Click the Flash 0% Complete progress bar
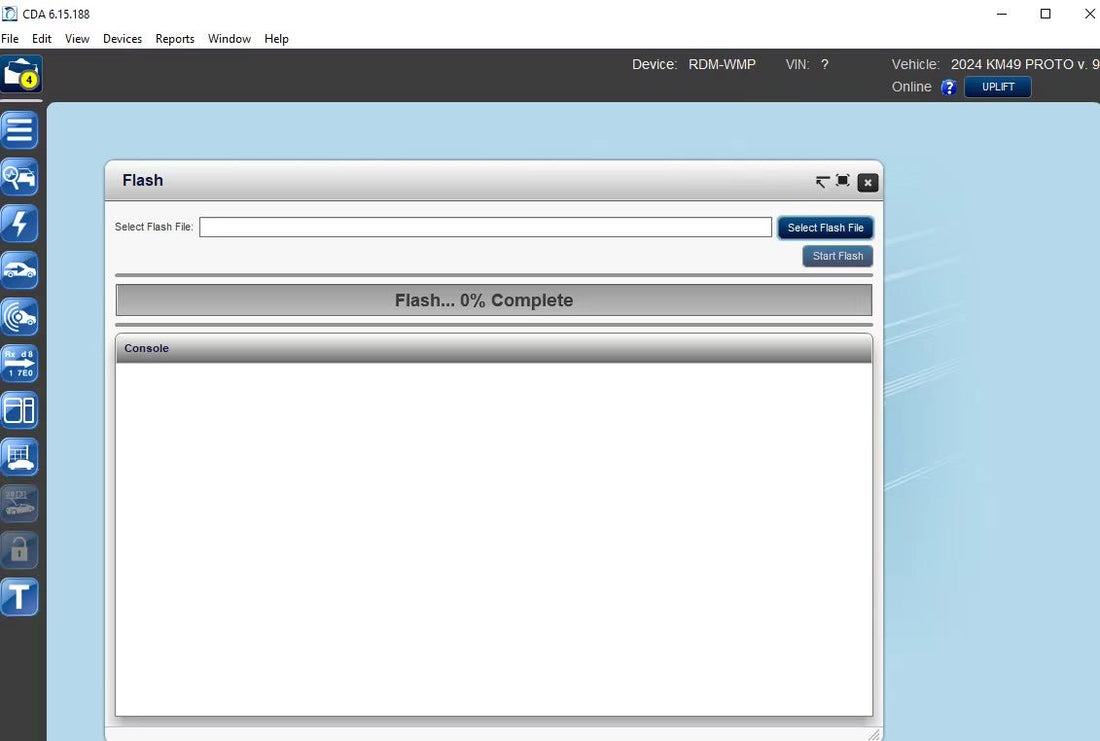The image size is (1100, 741). click(493, 300)
